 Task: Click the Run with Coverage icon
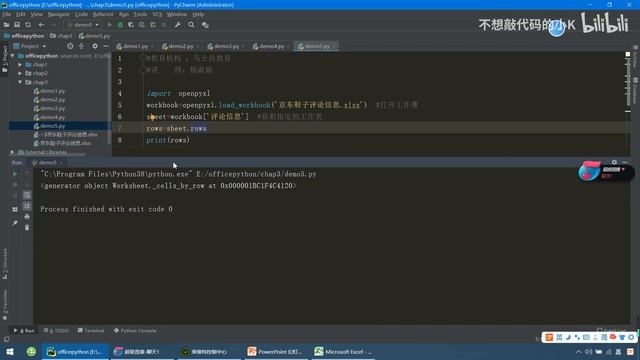(x=131, y=25)
